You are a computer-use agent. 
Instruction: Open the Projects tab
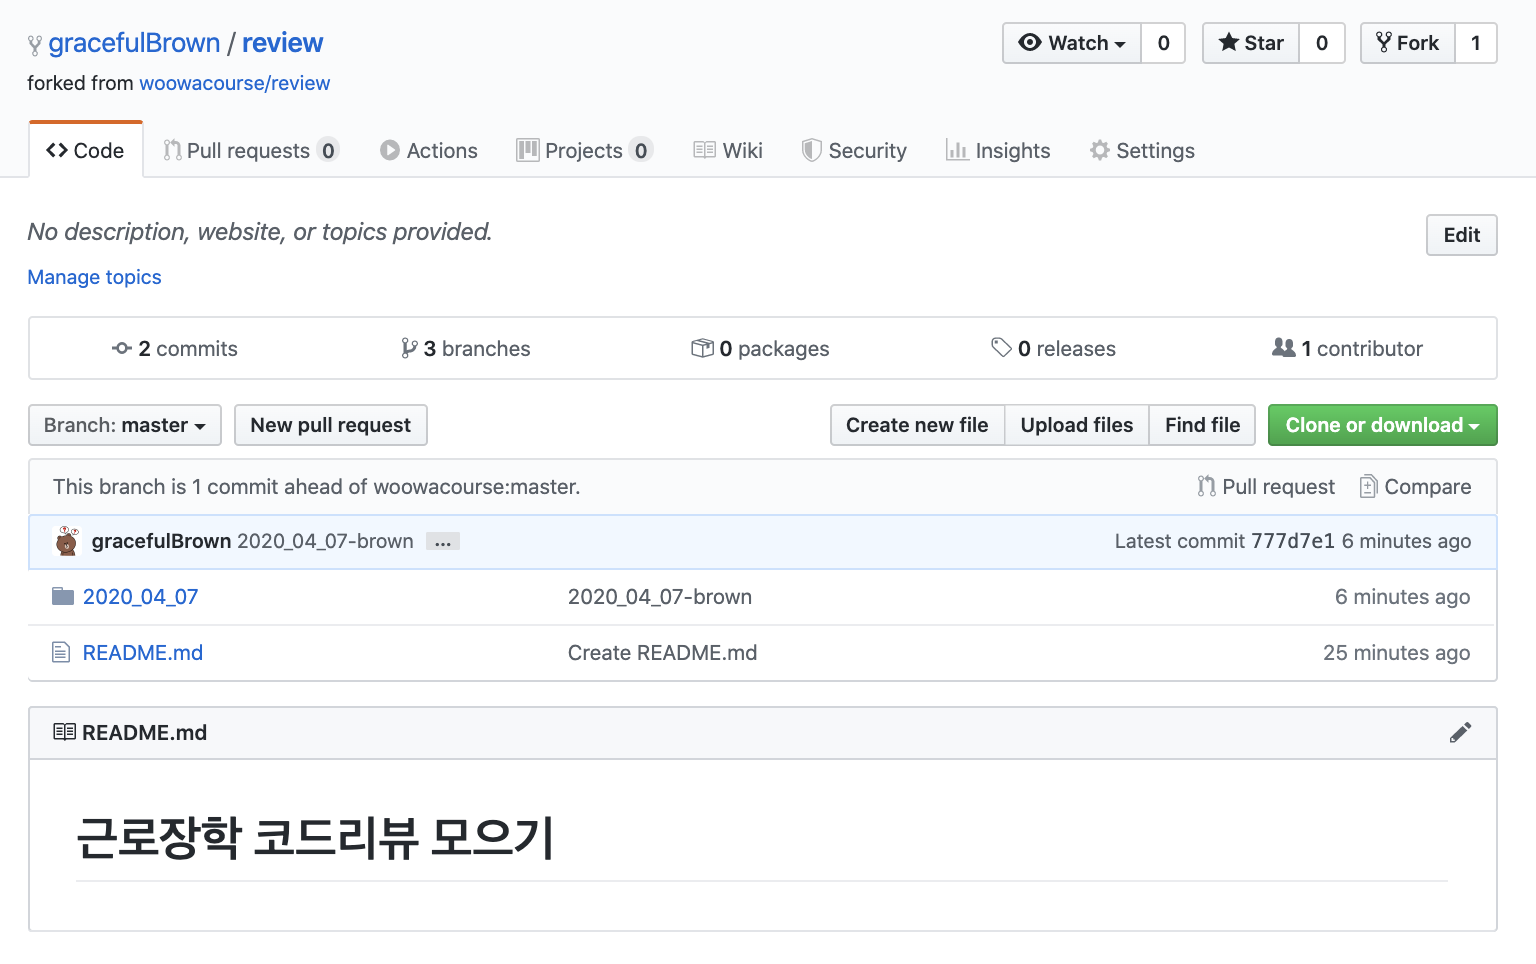click(x=585, y=151)
